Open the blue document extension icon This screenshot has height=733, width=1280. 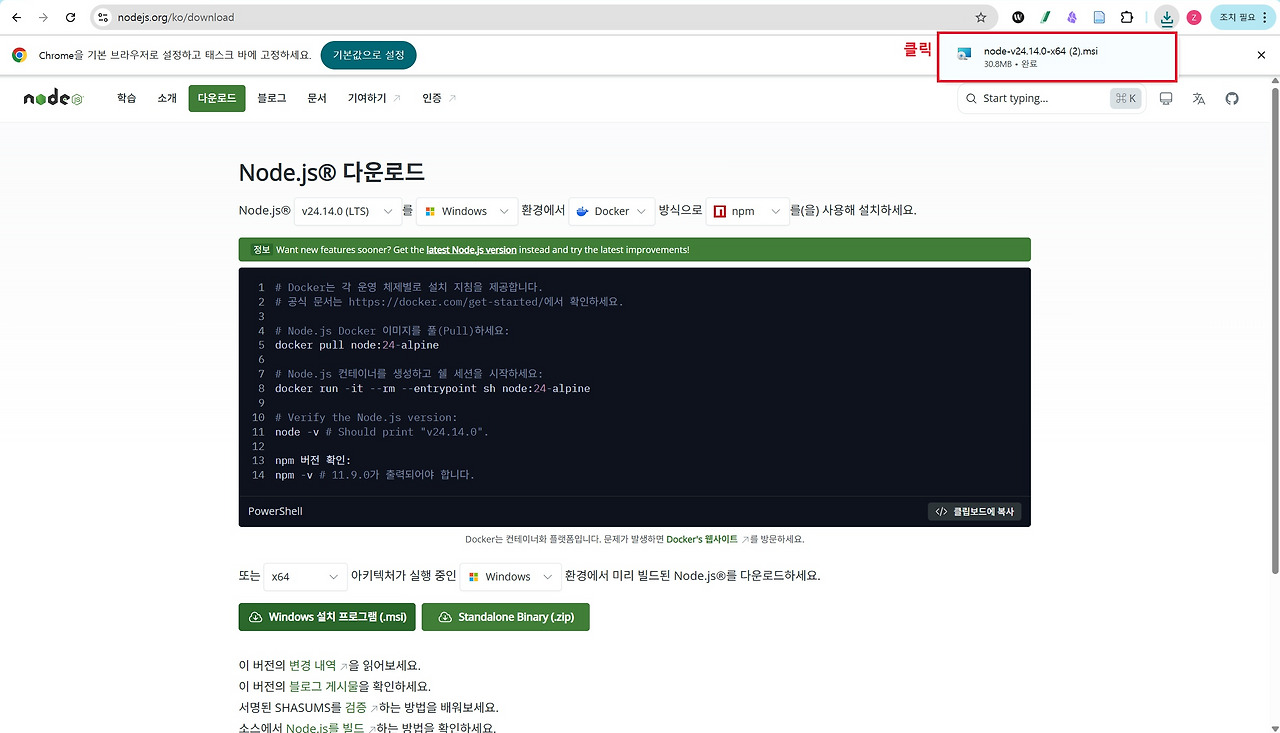1099,17
